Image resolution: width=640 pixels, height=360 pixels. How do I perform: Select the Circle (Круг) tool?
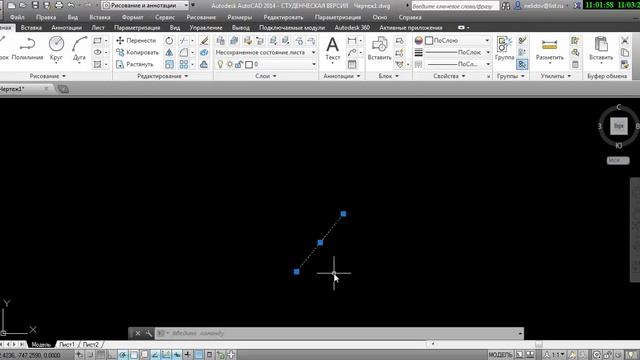pos(56,49)
